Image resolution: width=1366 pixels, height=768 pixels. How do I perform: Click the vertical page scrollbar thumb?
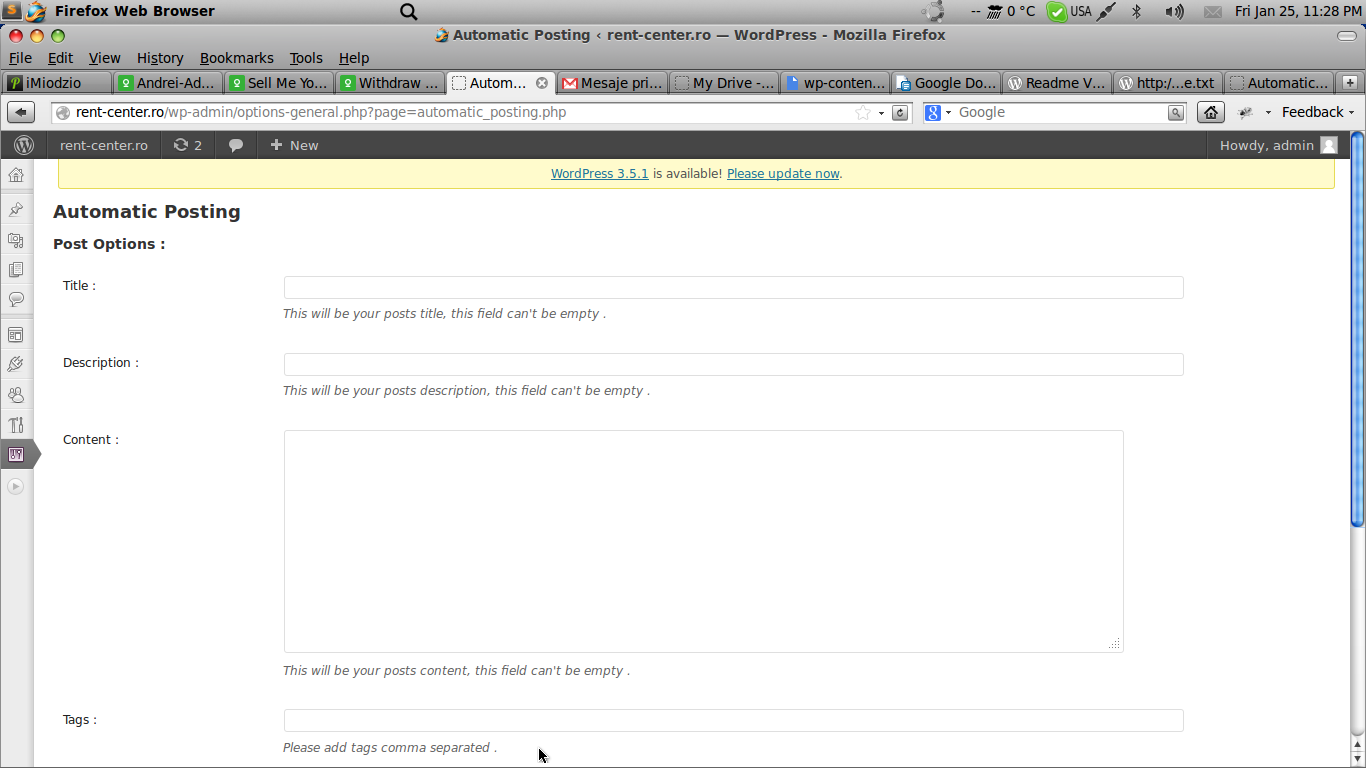[x=1357, y=330]
